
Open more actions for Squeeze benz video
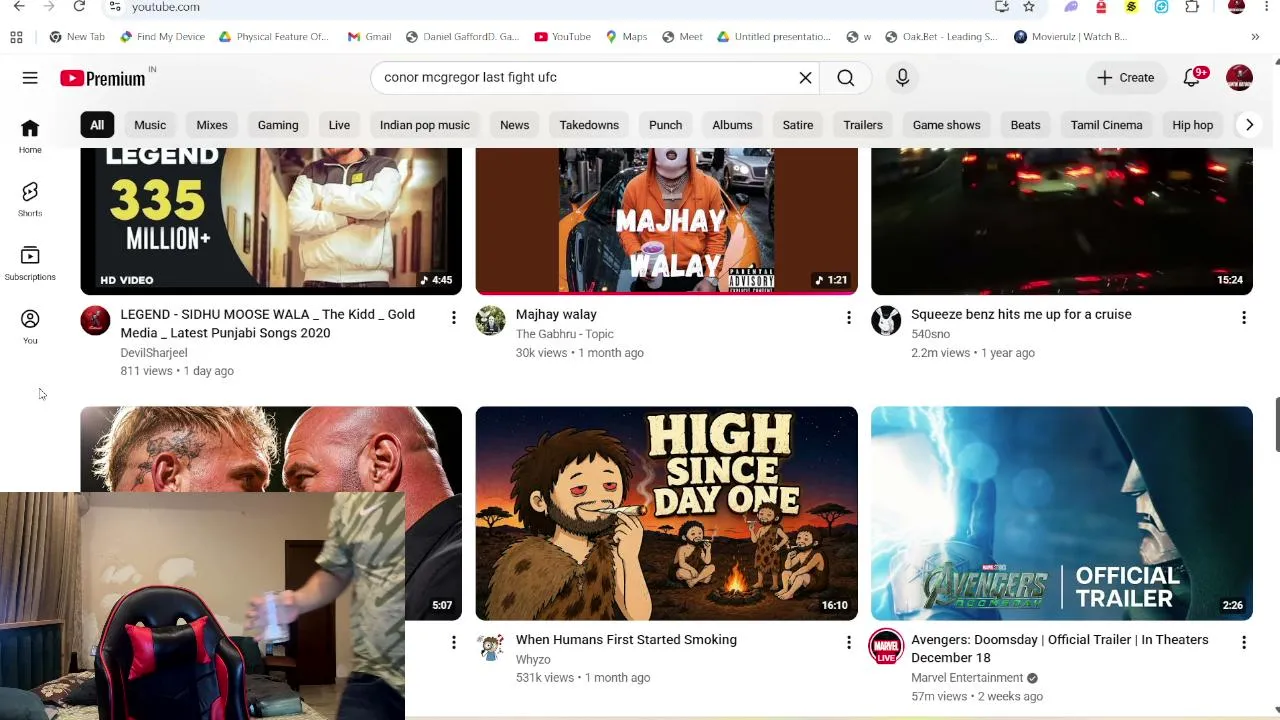[1244, 318]
